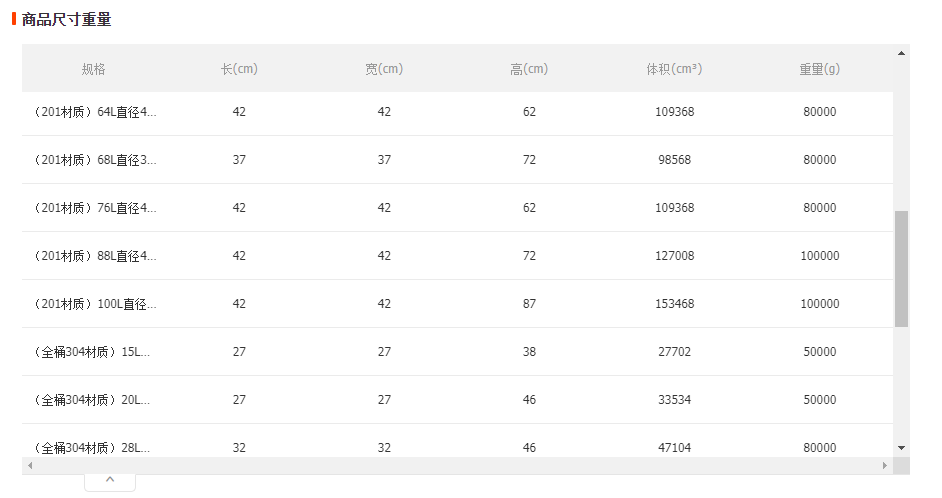Click the vertical scrollbar down arrow
The height and width of the screenshot is (498, 942).
(901, 448)
